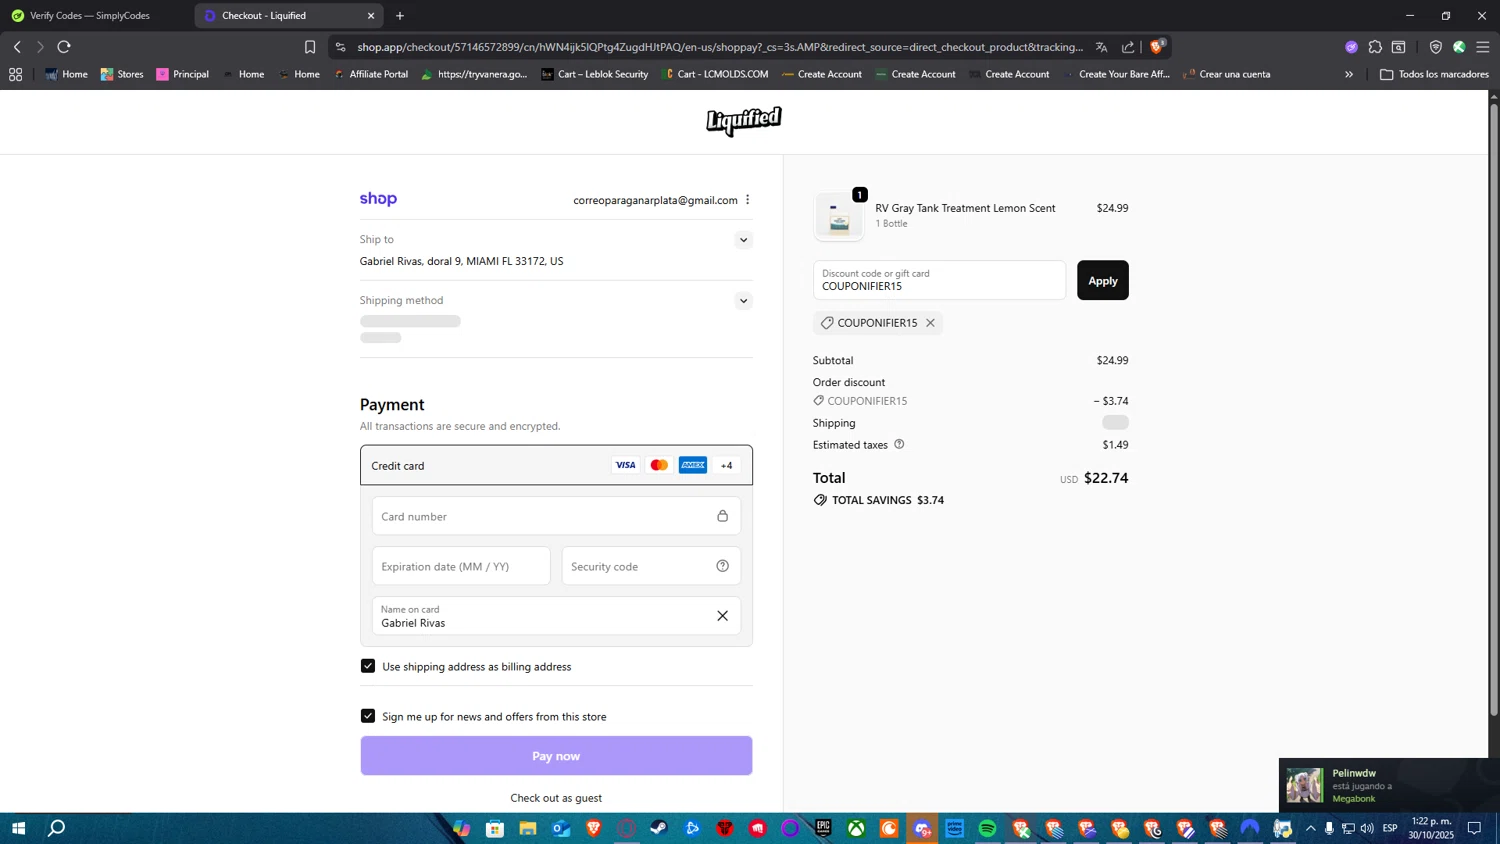Click the browser address bar URL
Screen dimensions: 1500x844
click(x=720, y=47)
